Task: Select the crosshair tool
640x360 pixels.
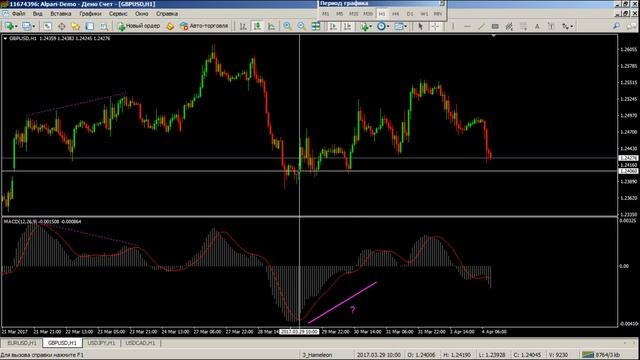Action: [435, 26]
